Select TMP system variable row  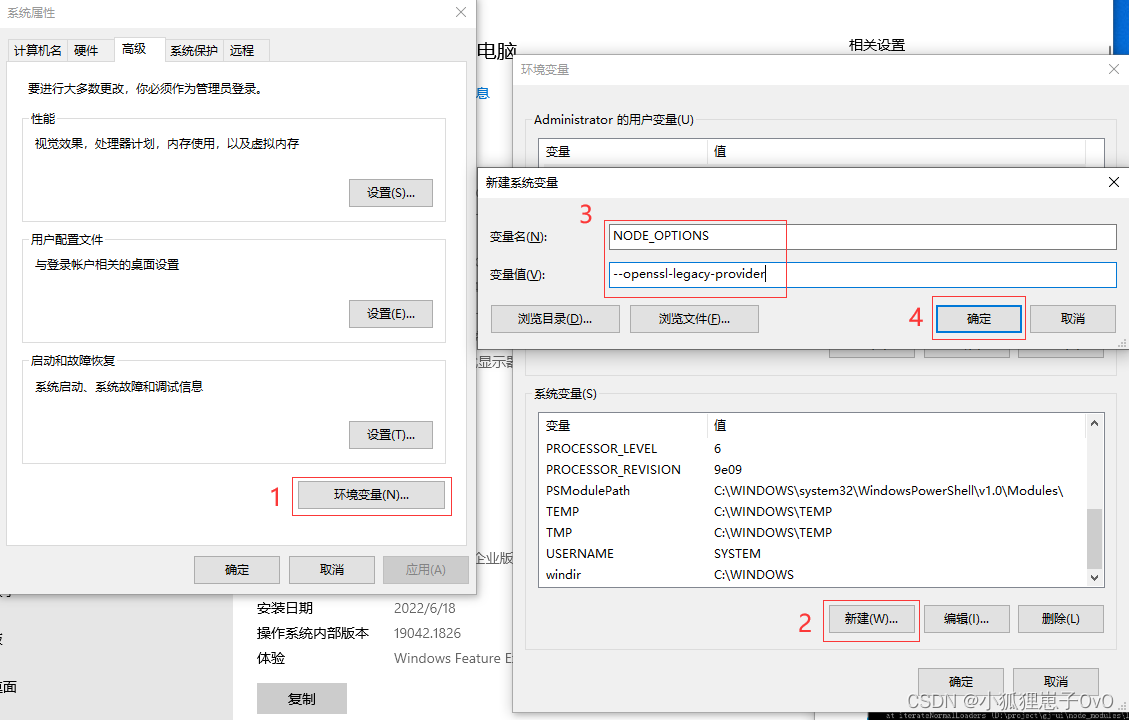pyautogui.click(x=811, y=532)
